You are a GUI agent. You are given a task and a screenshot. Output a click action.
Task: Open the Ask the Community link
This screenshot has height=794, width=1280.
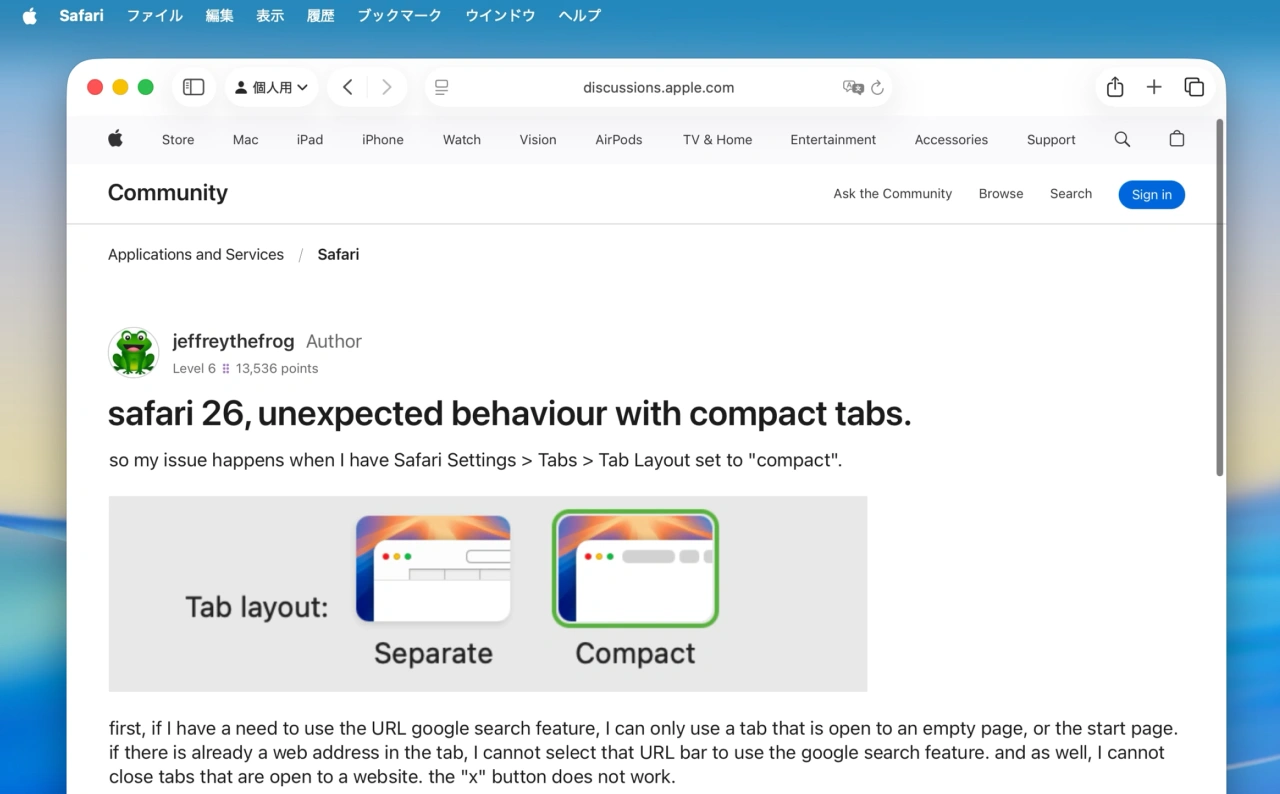click(x=892, y=193)
